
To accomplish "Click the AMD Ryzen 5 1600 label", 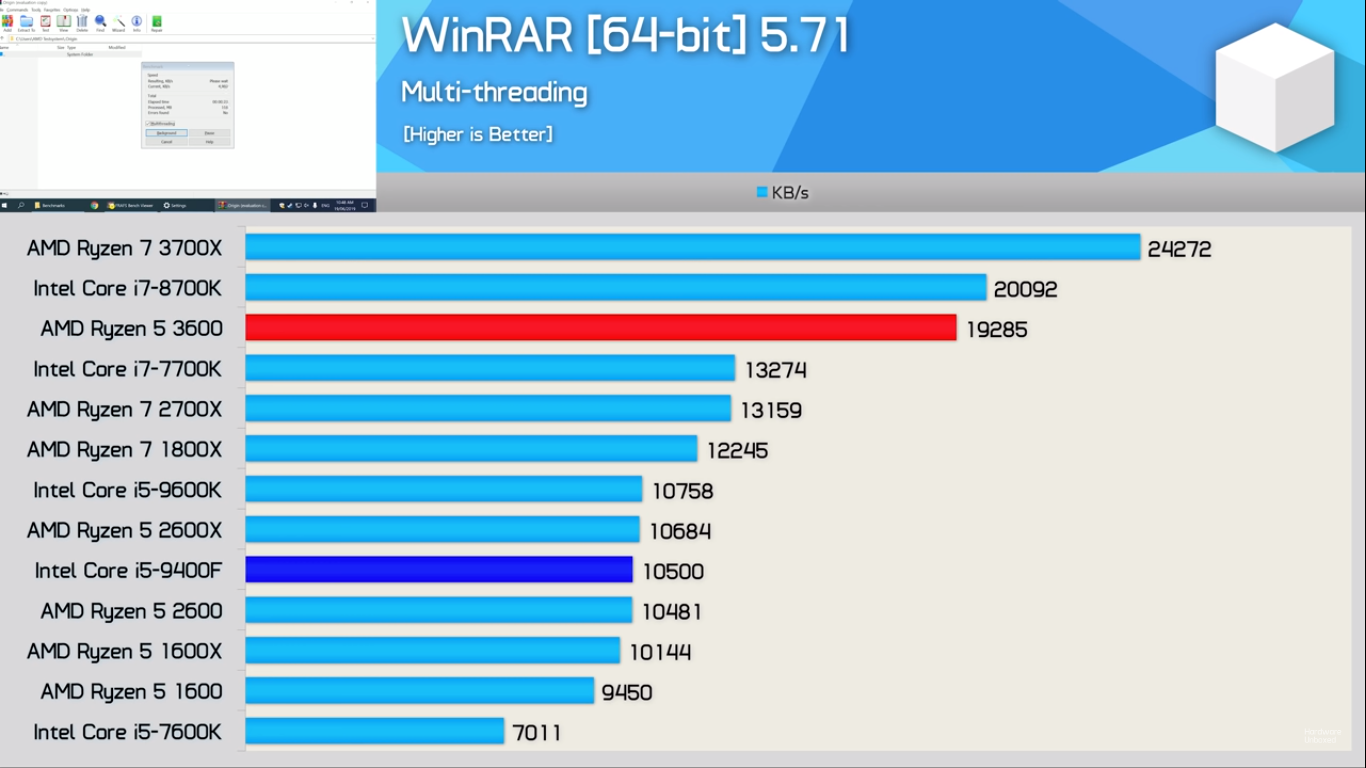I will (132, 691).
